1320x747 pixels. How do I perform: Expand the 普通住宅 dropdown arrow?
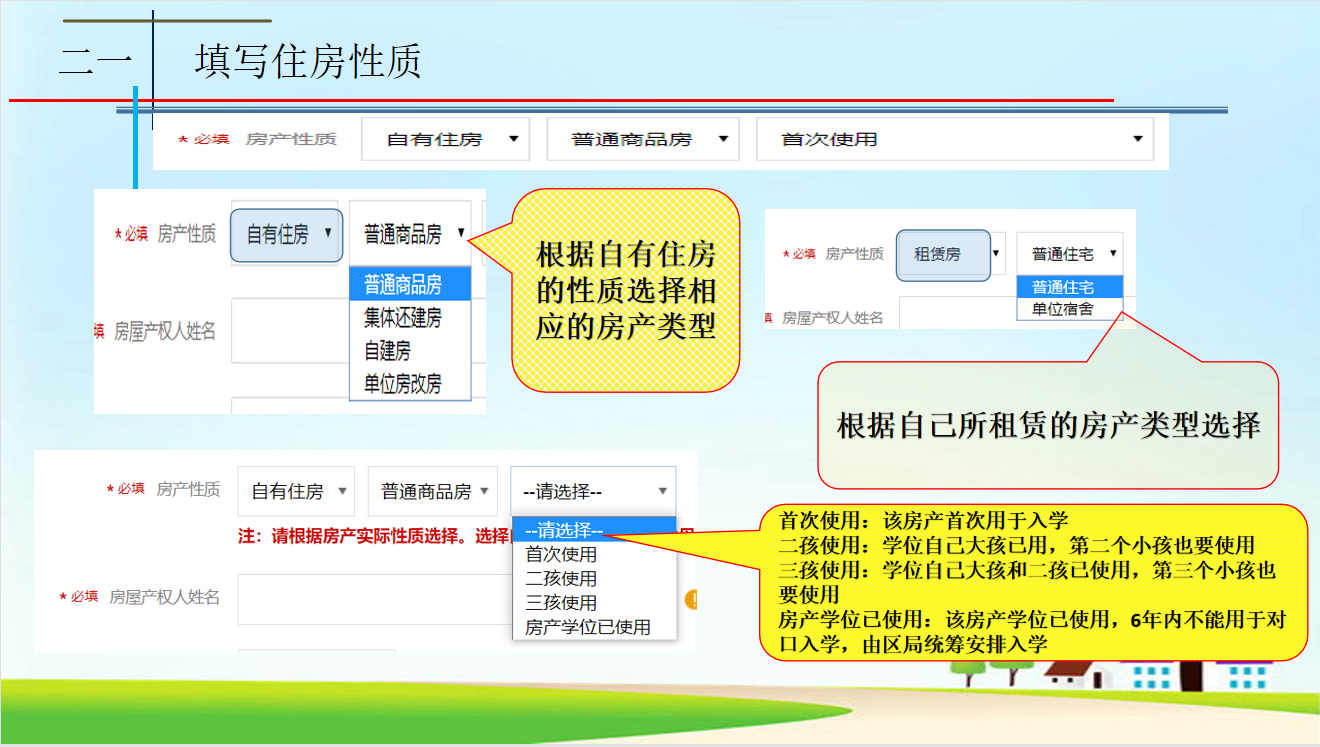1113,254
